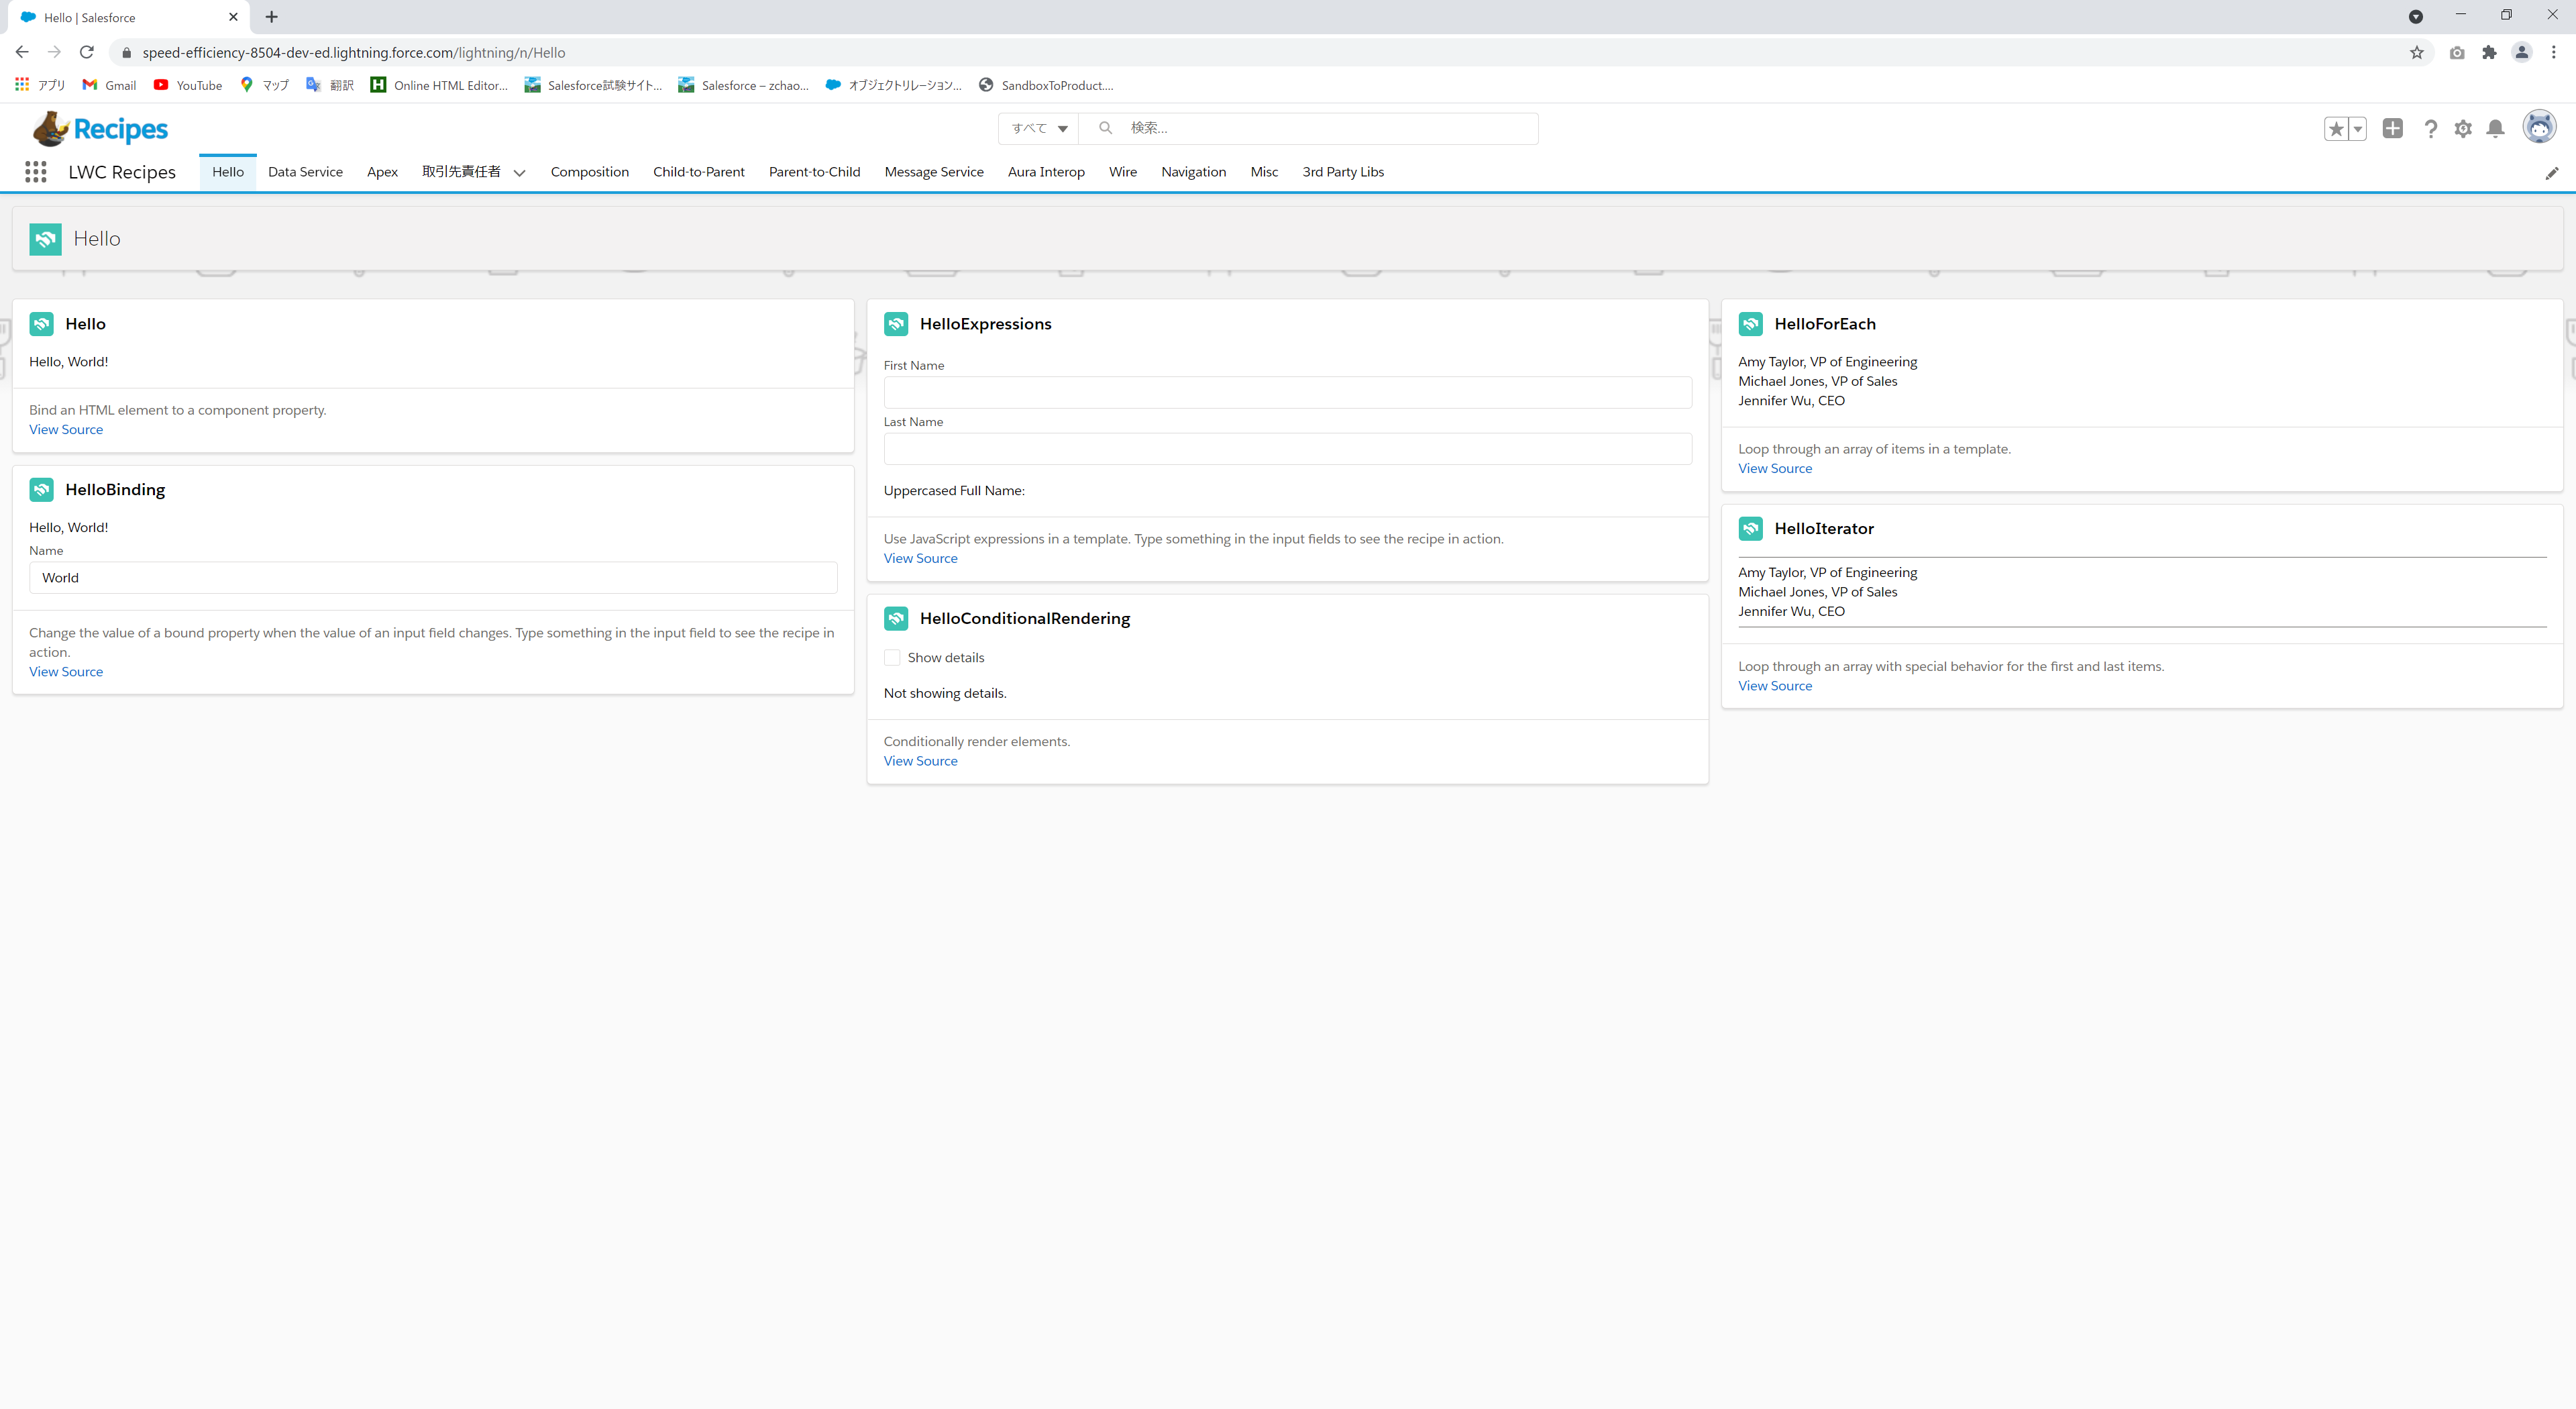
Task: Open a new browser tab
Action: pyautogui.click(x=271, y=17)
